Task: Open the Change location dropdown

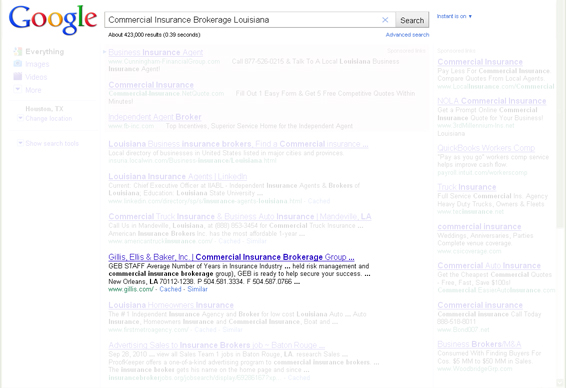Action: 45,118
